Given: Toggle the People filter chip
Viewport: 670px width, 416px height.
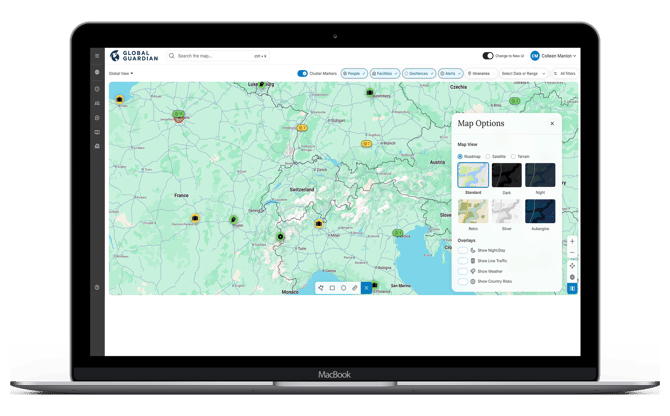Looking at the screenshot, I should 354,73.
